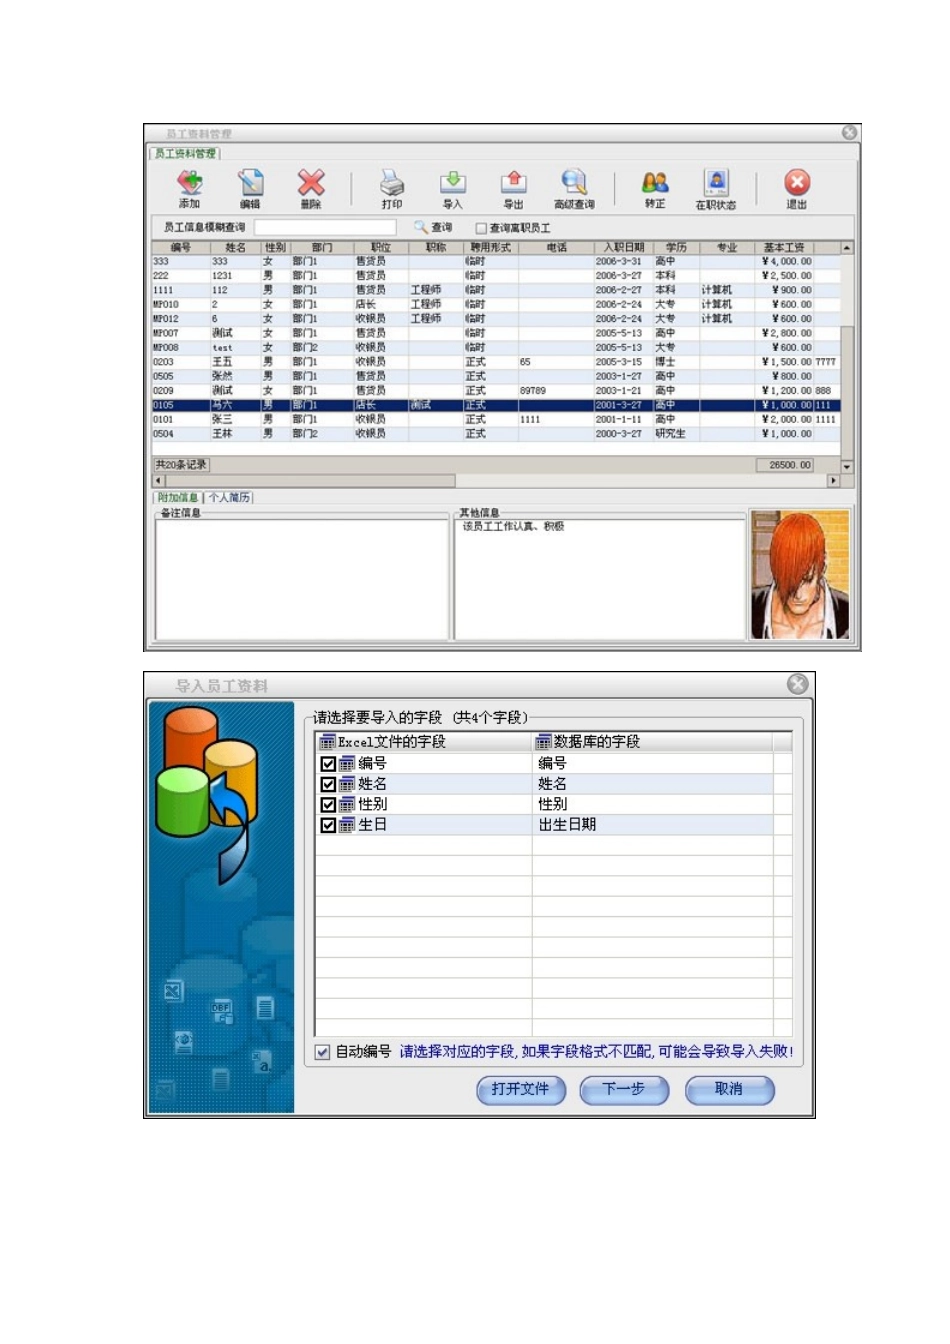Click the 数据库的字段 column header

click(x=652, y=742)
